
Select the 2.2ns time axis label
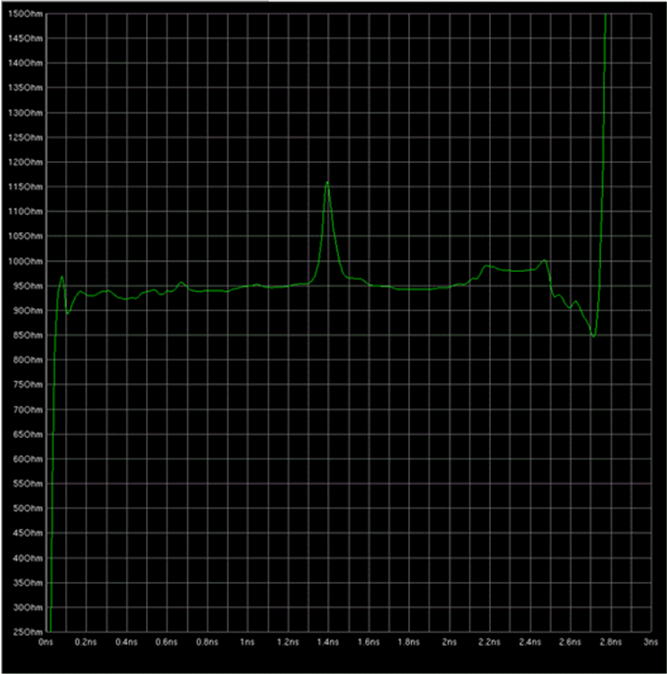(489, 642)
